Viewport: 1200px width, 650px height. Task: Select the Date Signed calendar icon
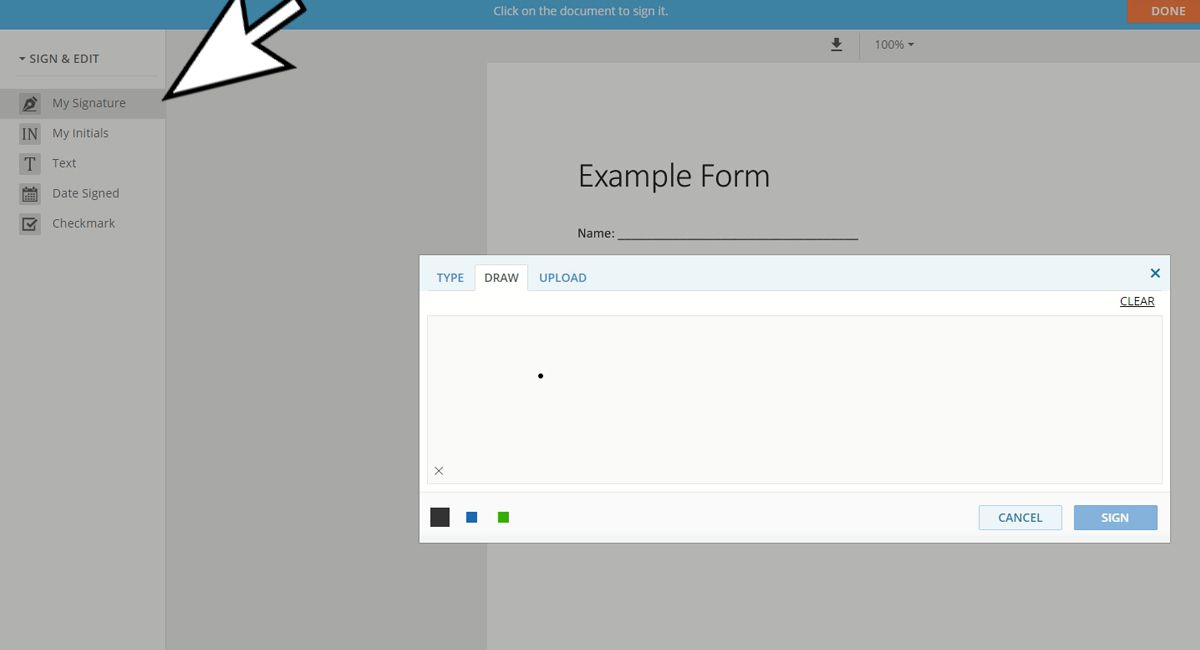30,193
